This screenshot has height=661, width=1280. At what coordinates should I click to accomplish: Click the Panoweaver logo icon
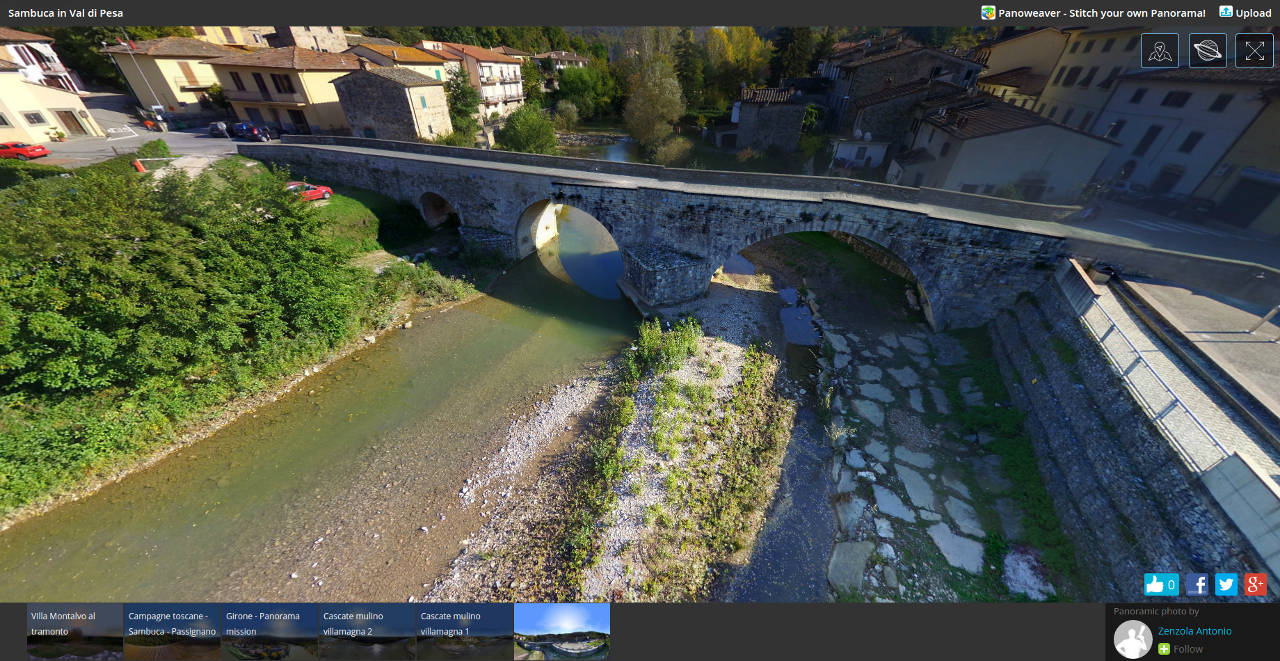[x=988, y=13]
